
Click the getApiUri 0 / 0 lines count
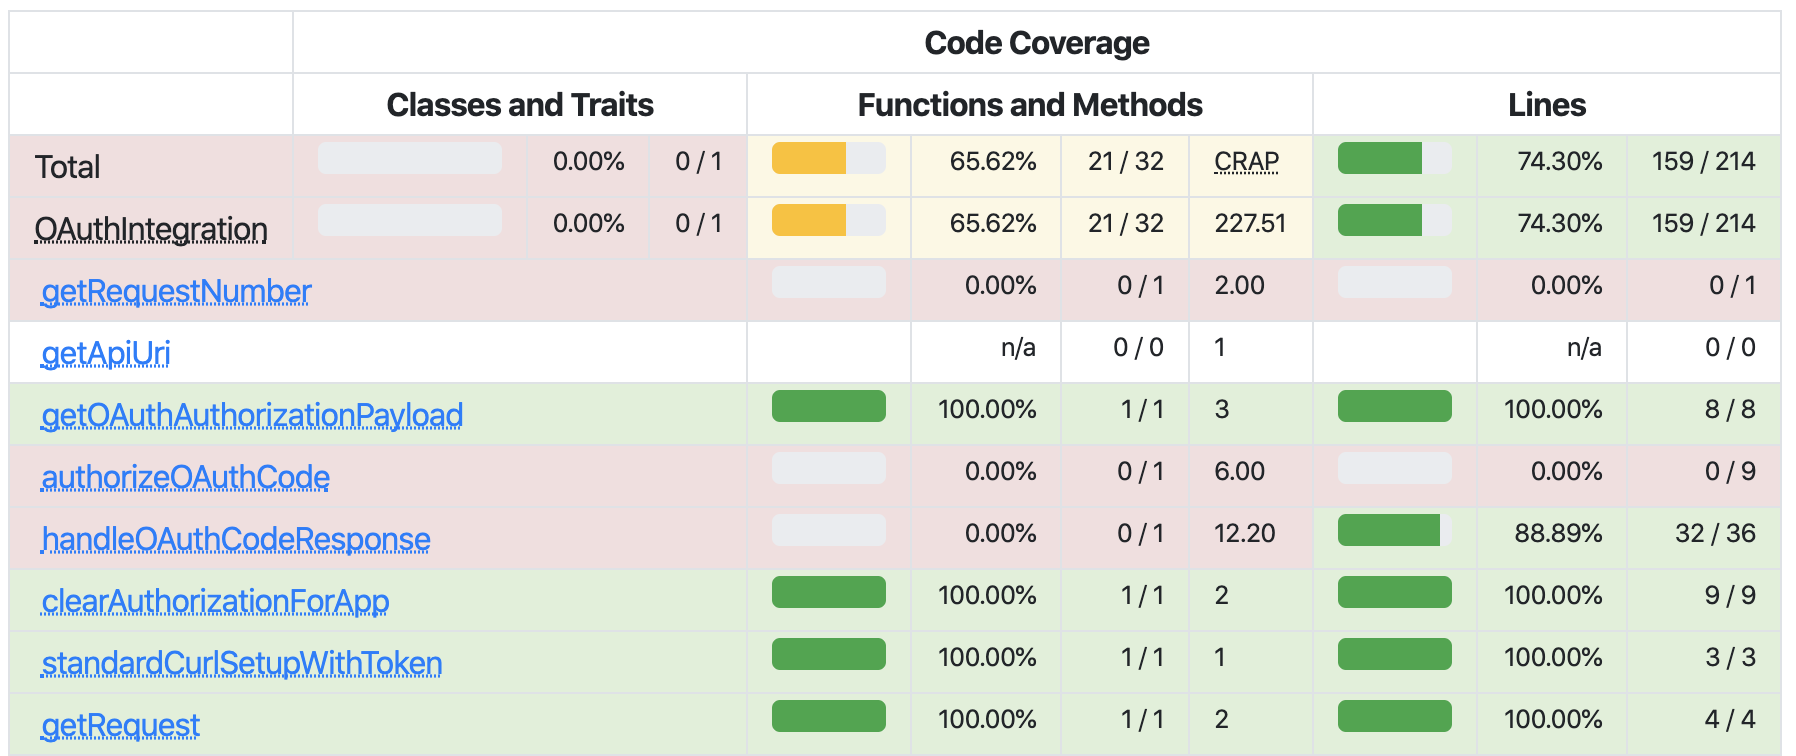1730,347
